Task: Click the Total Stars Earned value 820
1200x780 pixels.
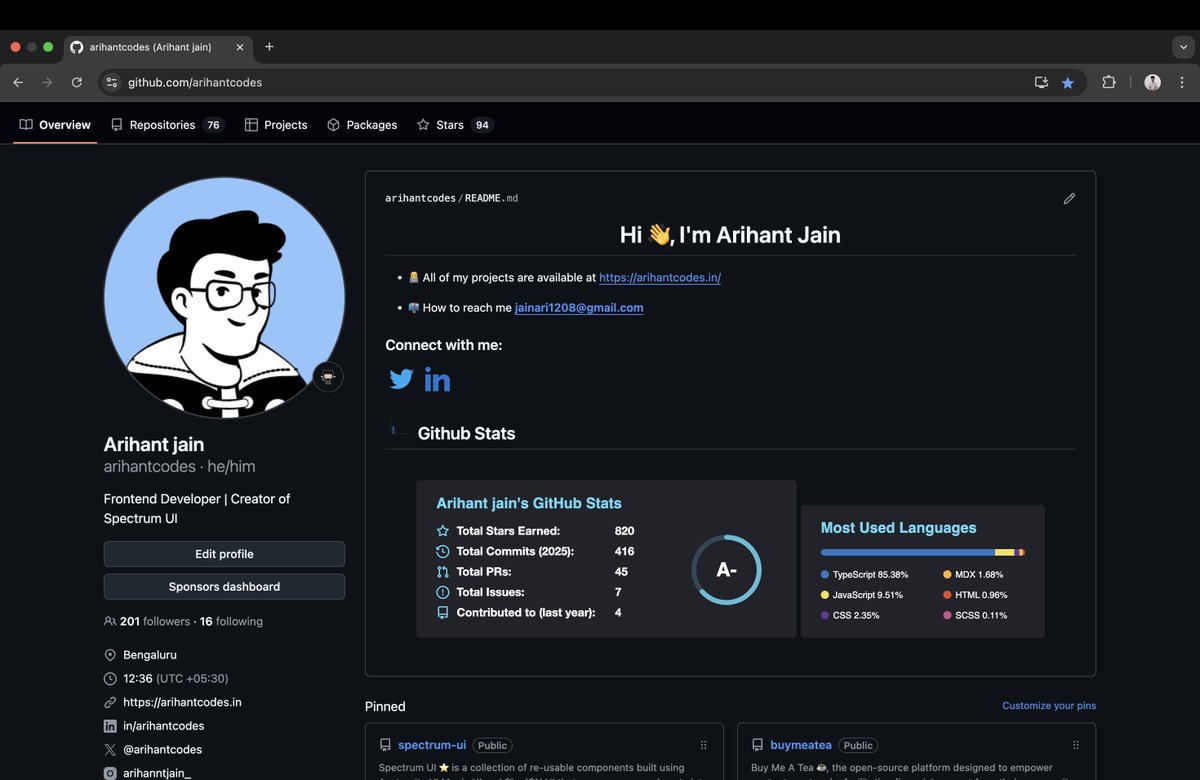Action: click(x=625, y=531)
